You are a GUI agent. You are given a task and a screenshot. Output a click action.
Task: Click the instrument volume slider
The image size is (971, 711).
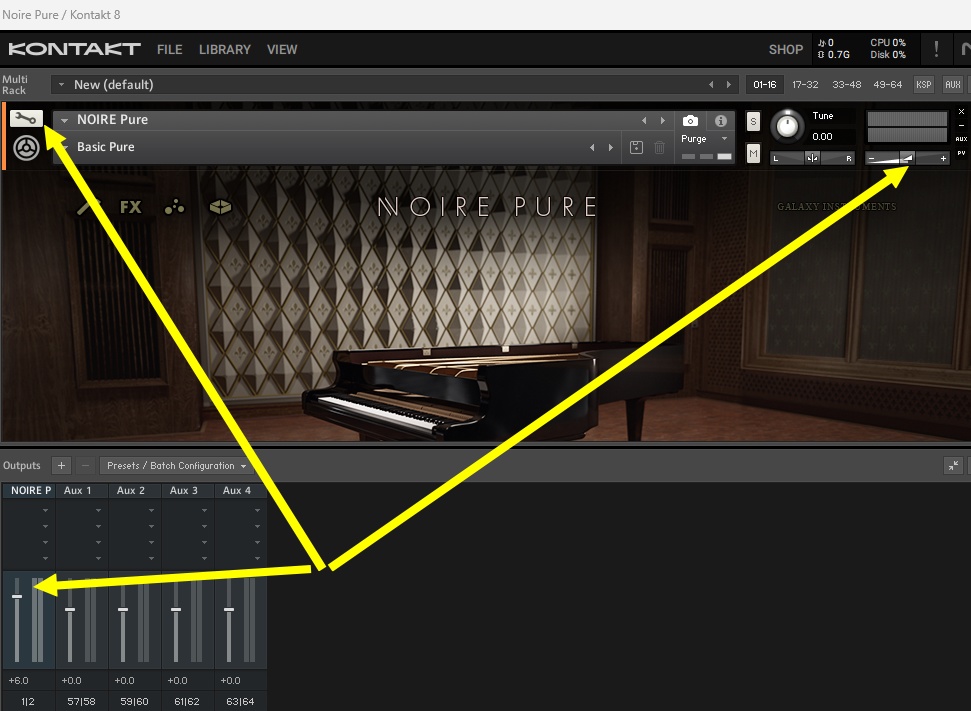click(x=907, y=159)
